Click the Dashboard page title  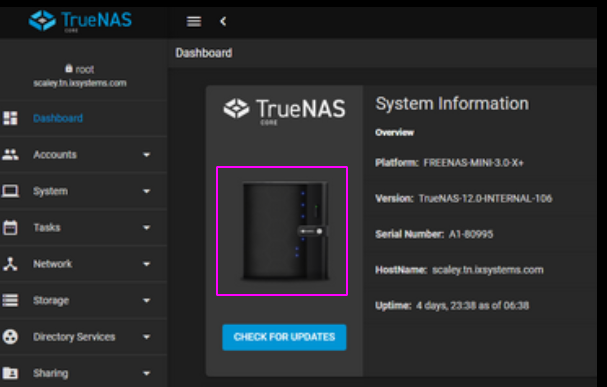pyautogui.click(x=204, y=53)
